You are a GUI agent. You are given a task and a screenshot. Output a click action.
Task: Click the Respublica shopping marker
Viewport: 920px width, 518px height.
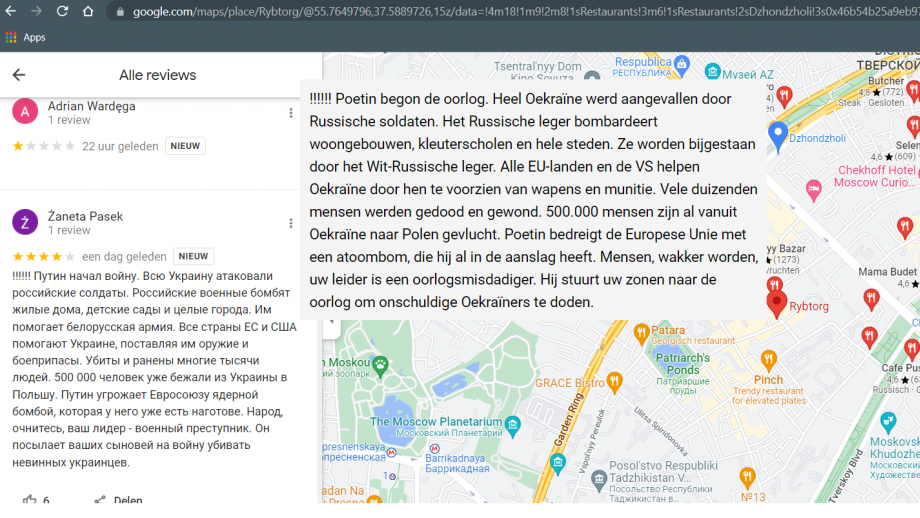tap(682, 66)
